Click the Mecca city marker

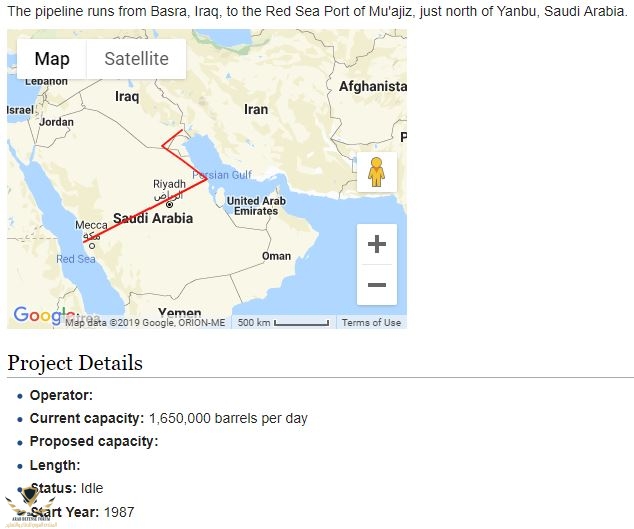pyautogui.click(x=92, y=245)
